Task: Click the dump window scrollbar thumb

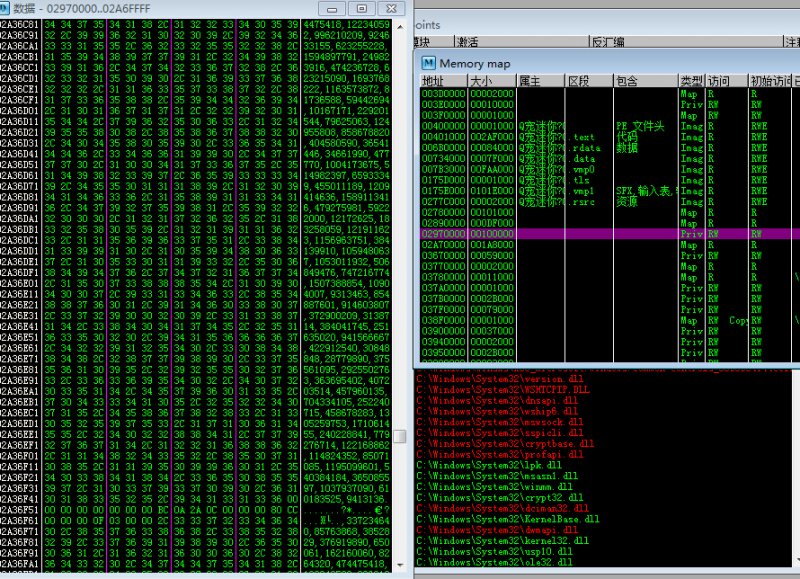Action: tap(400, 436)
